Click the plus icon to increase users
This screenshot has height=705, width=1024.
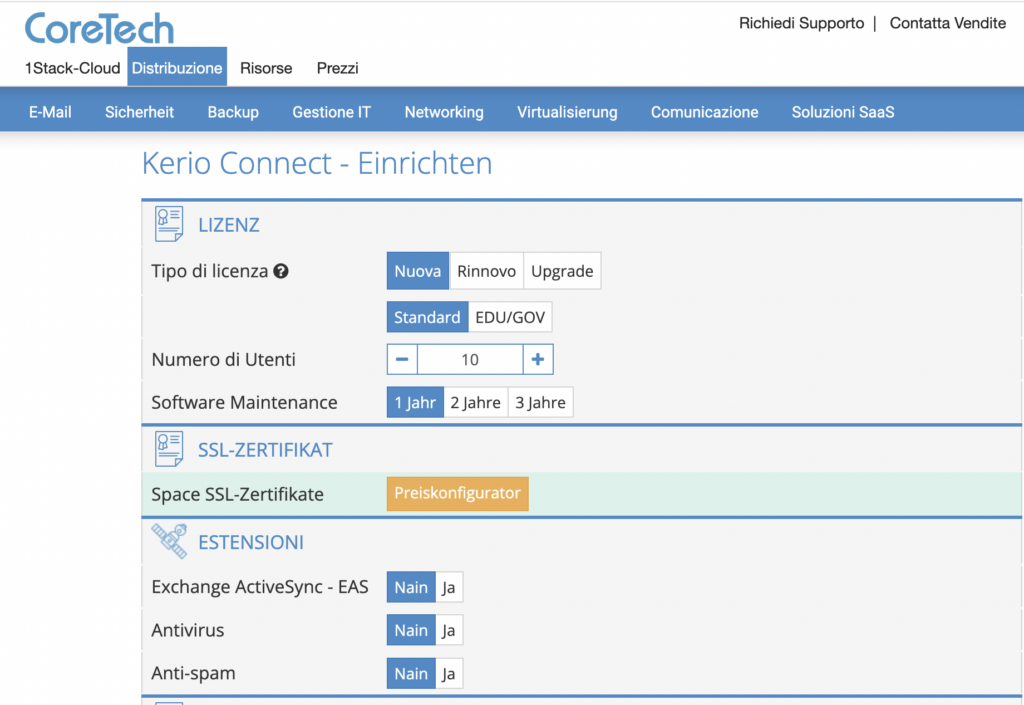[537, 359]
